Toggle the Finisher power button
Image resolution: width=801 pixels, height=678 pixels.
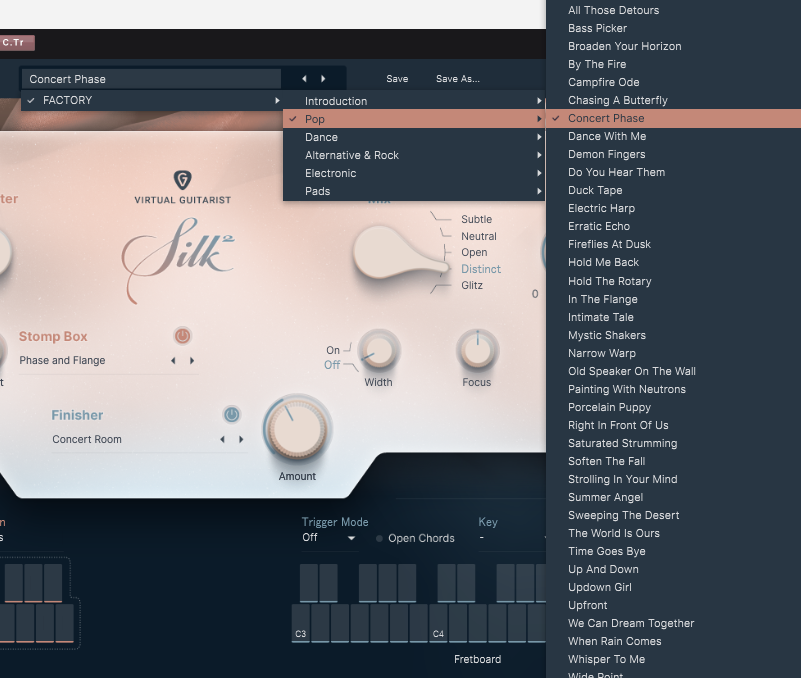coord(231,414)
